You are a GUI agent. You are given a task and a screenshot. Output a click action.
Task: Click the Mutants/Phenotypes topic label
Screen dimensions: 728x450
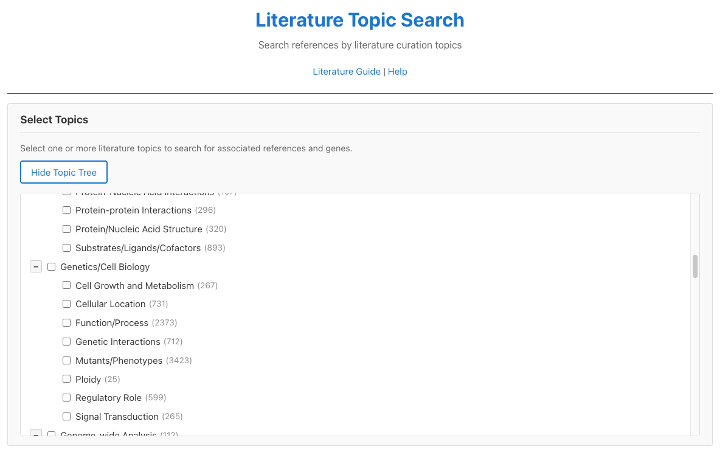pyautogui.click(x=118, y=361)
